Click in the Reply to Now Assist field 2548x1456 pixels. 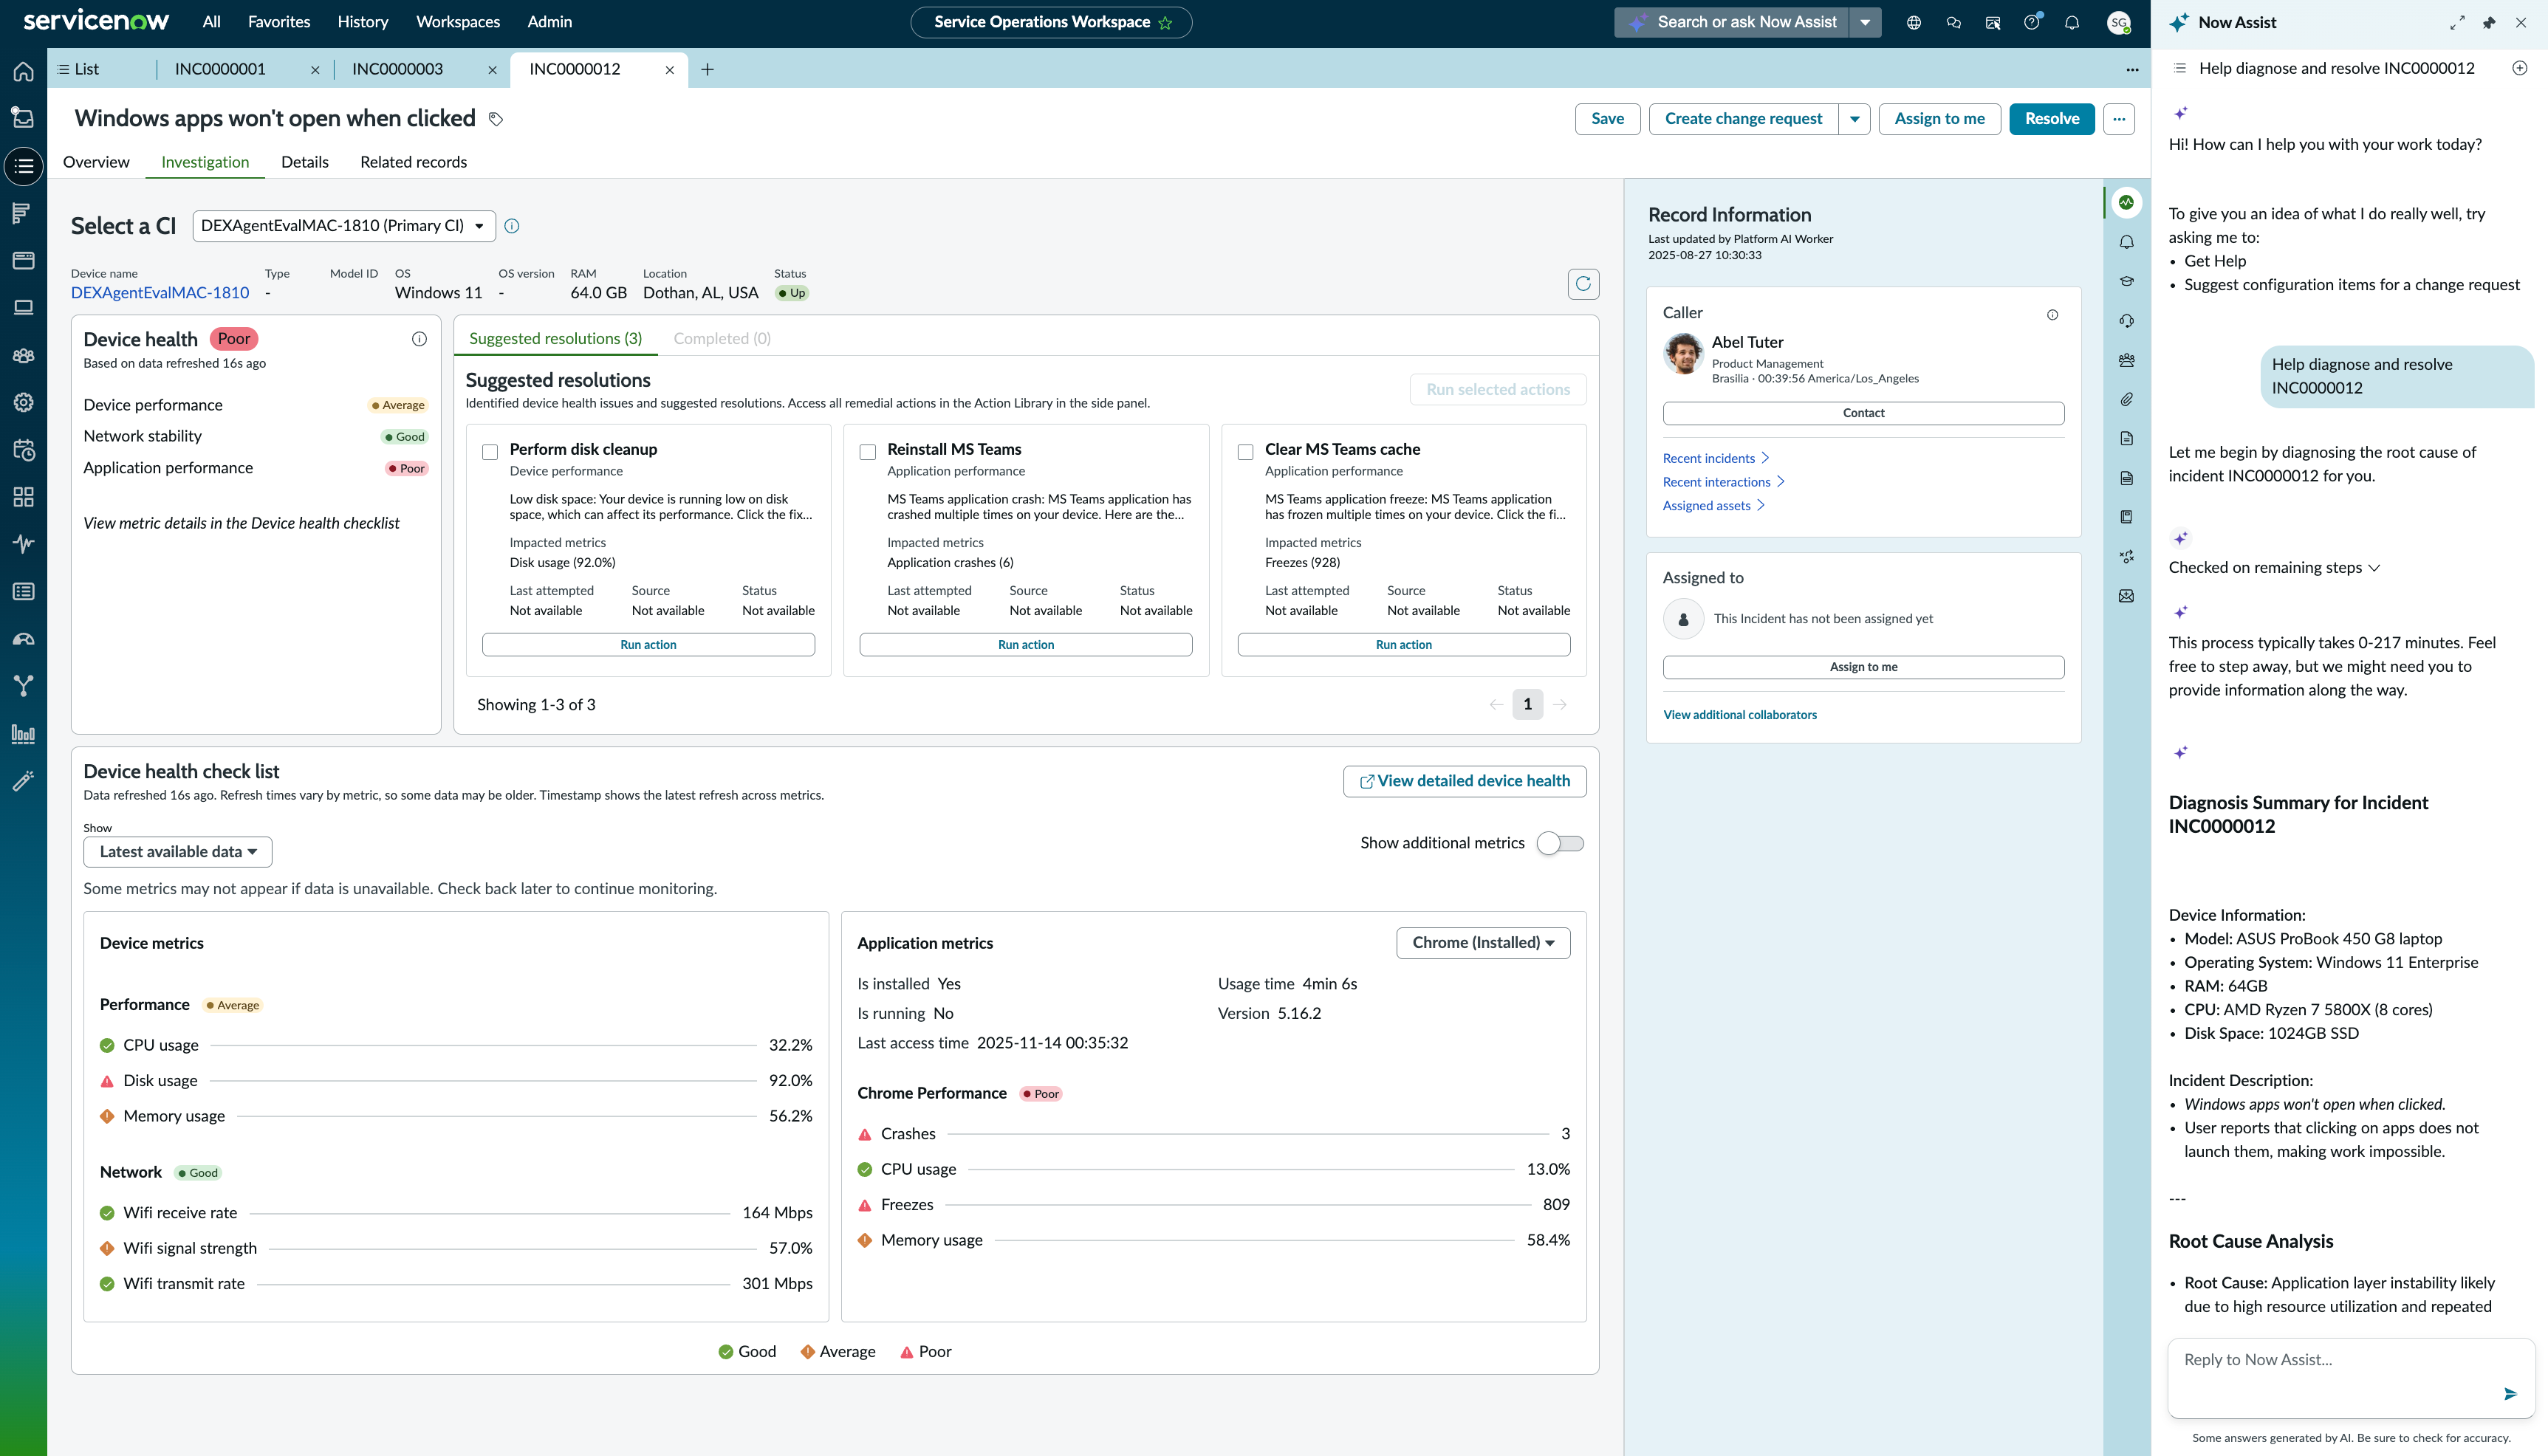[x=2350, y=1377]
